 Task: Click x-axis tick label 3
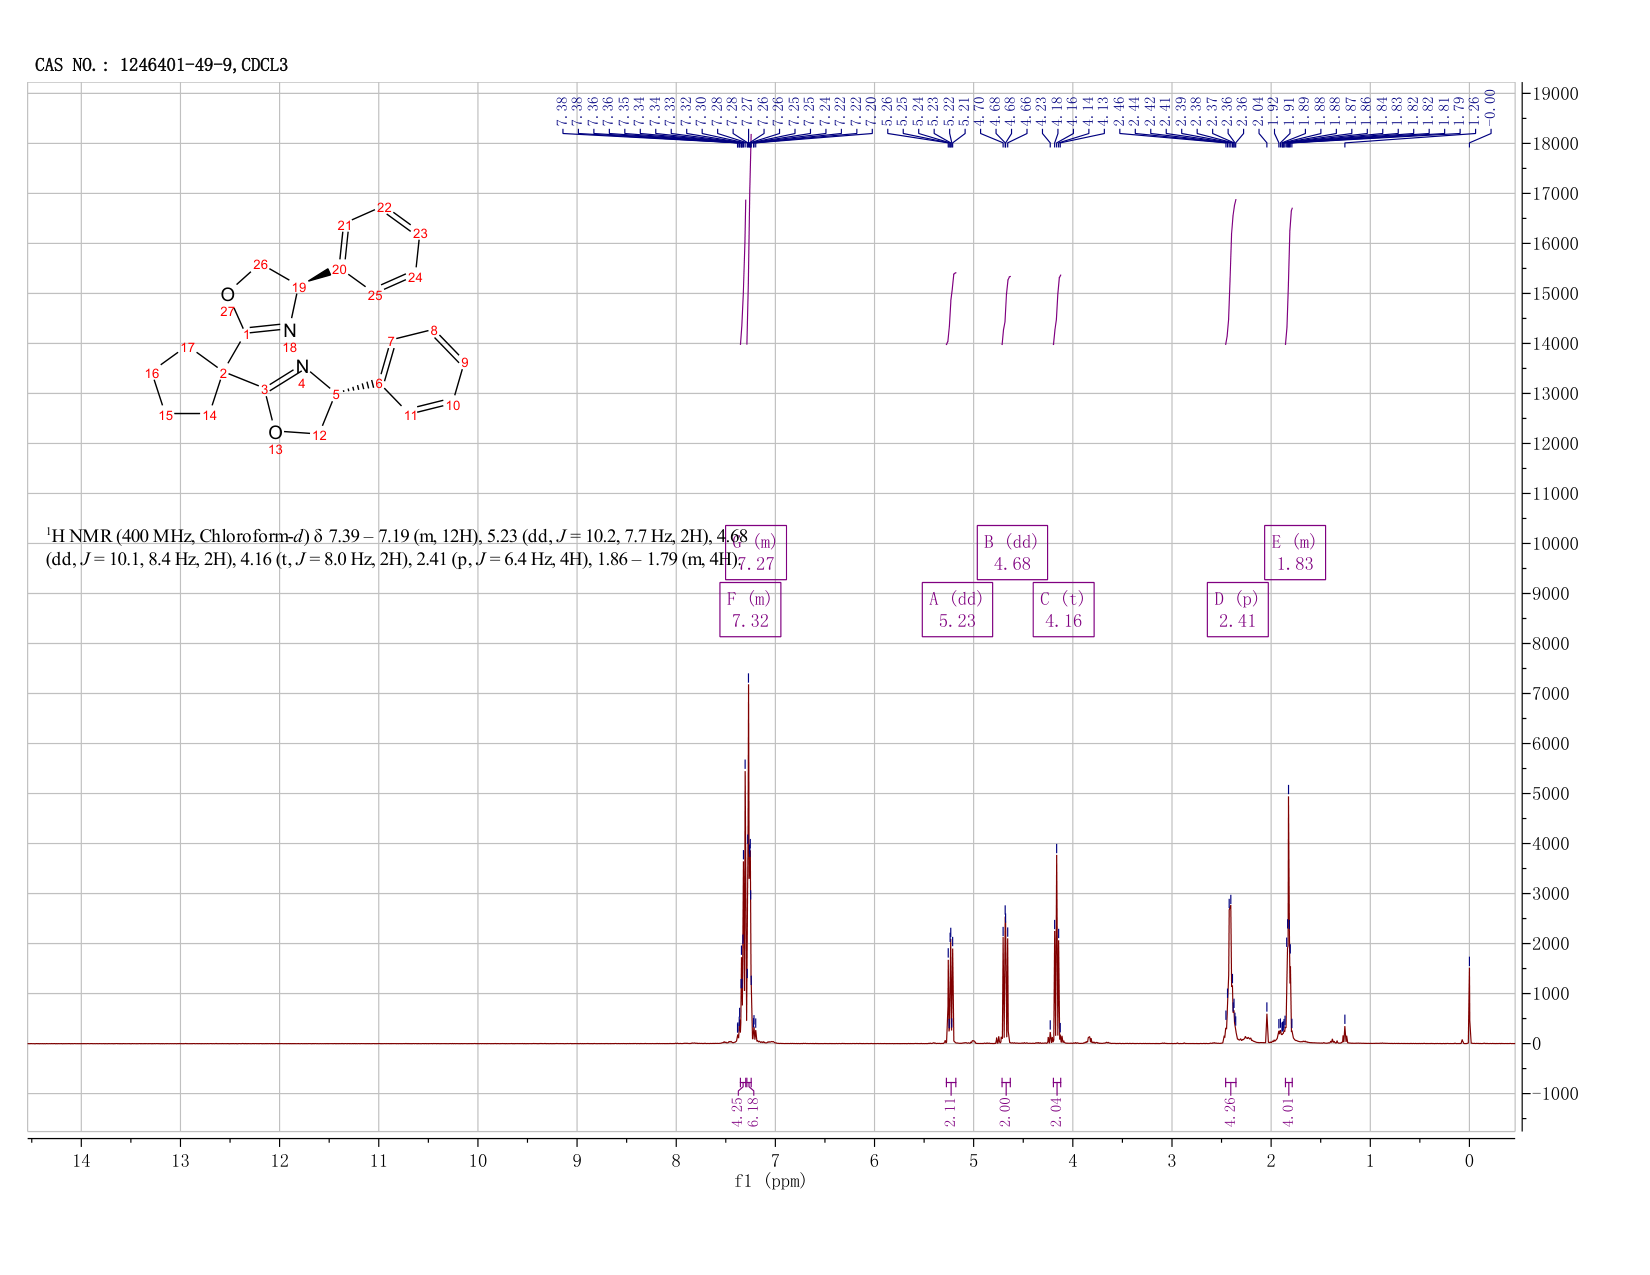tap(1172, 1160)
